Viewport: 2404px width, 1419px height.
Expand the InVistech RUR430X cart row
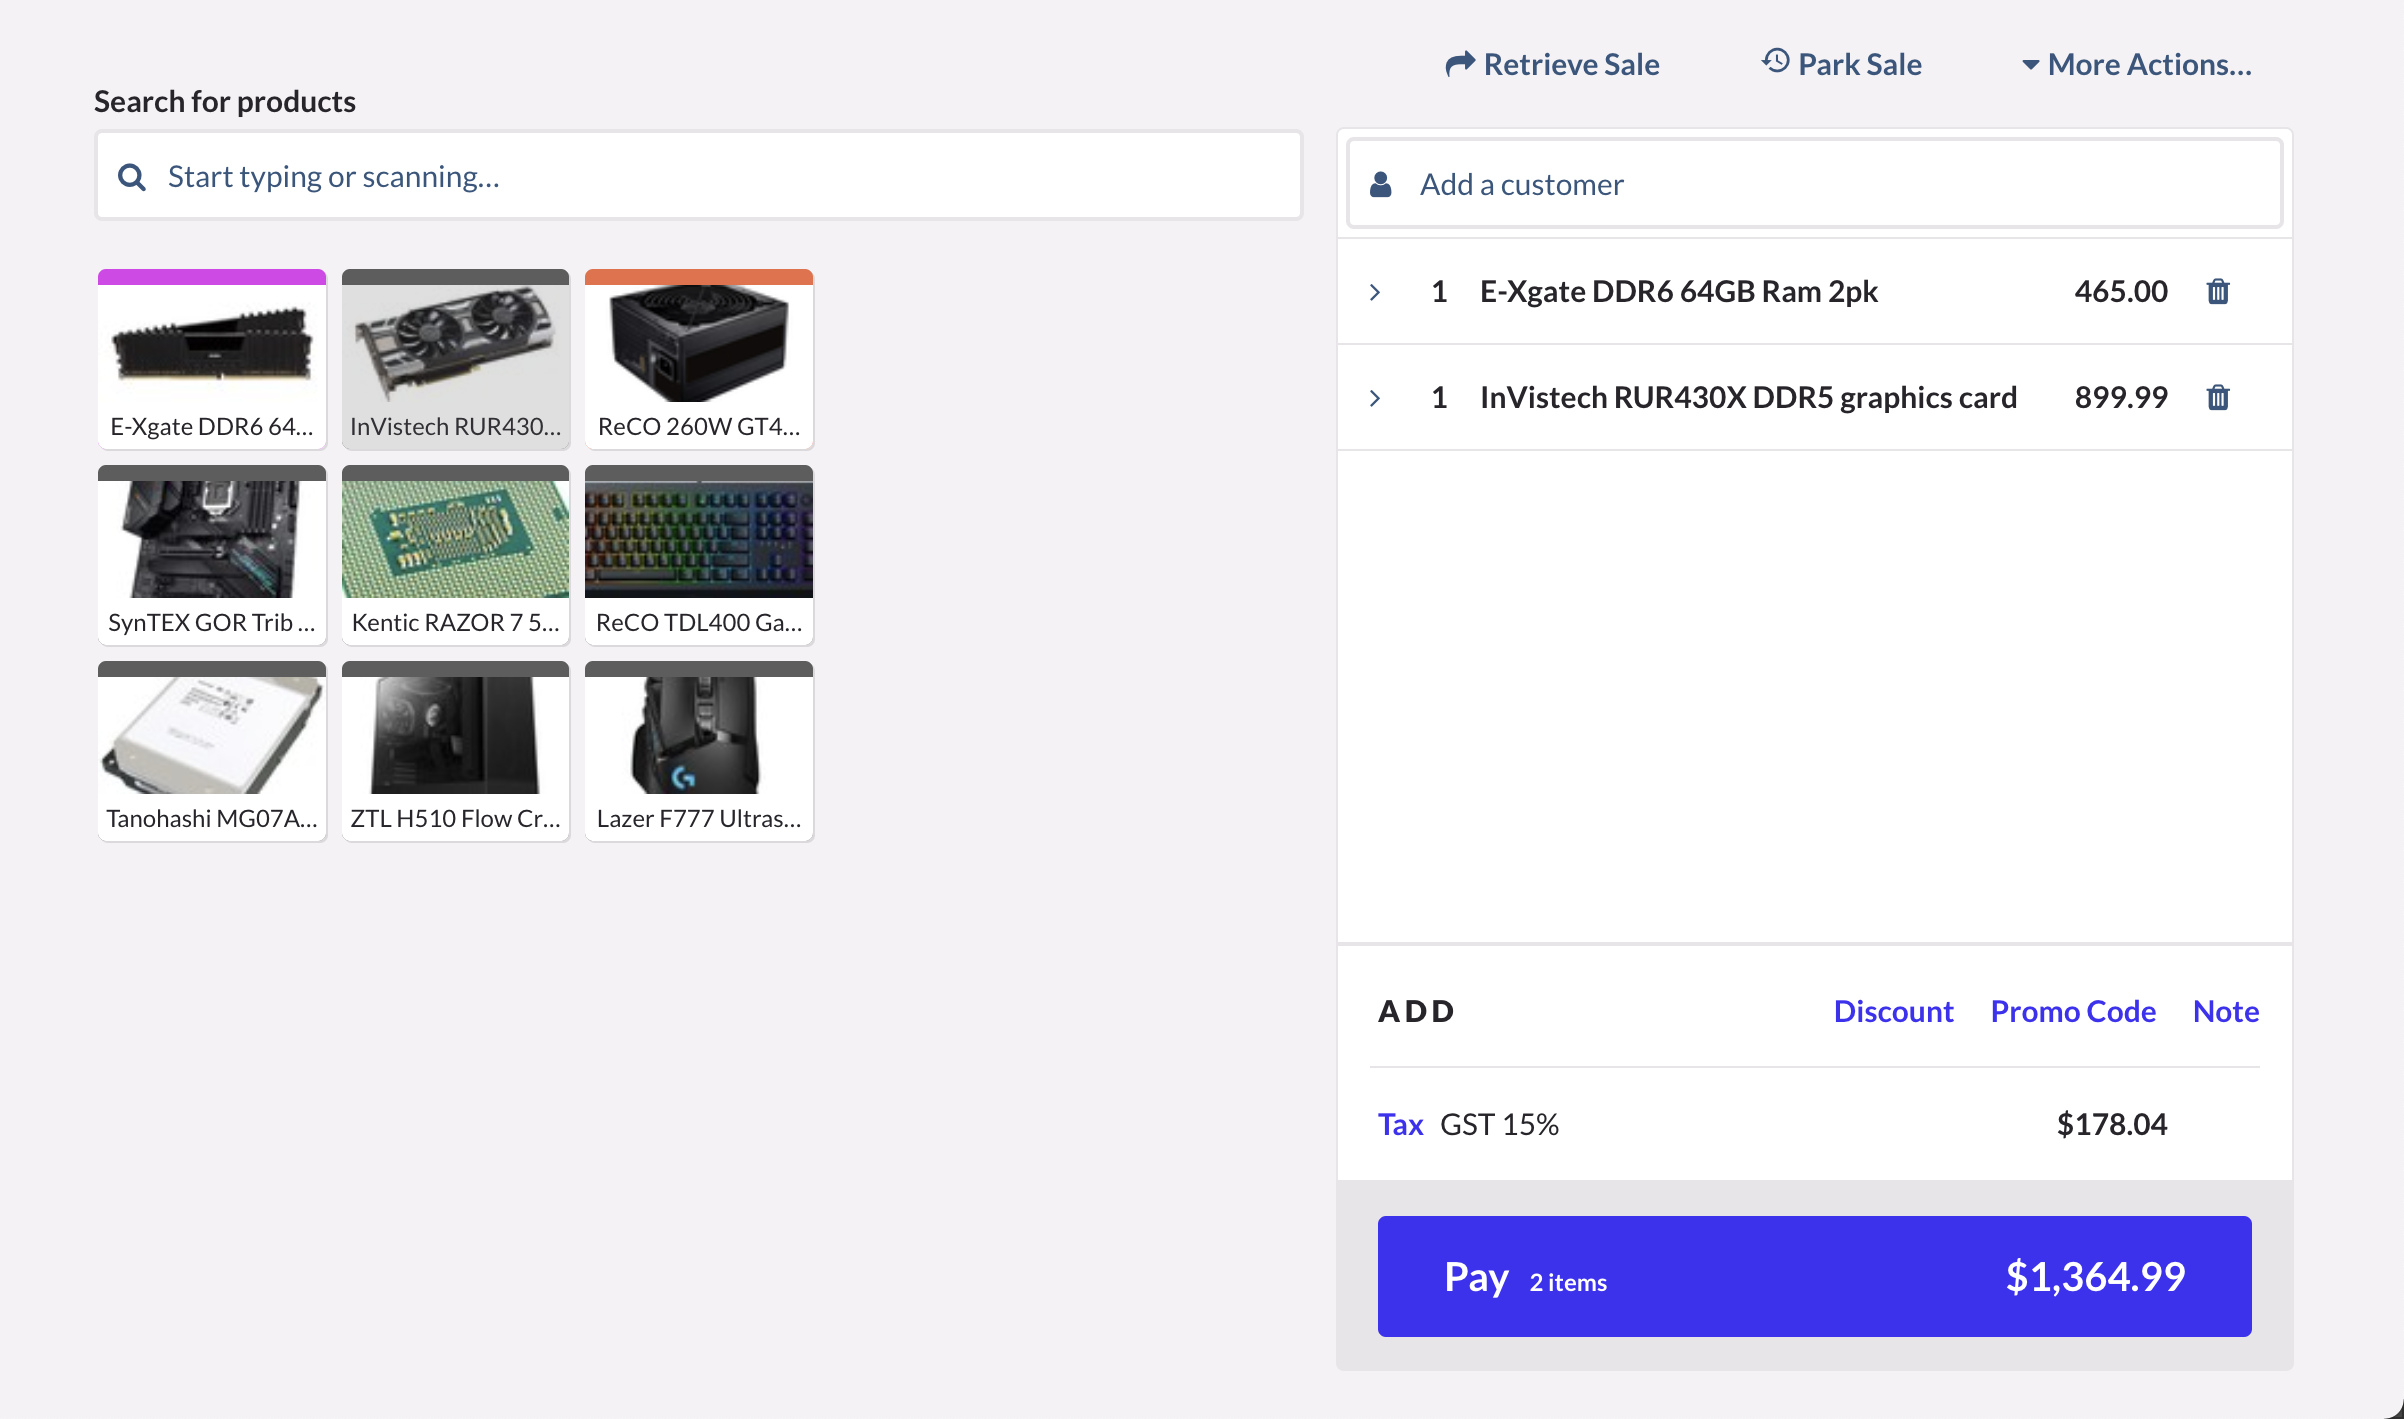point(1376,397)
